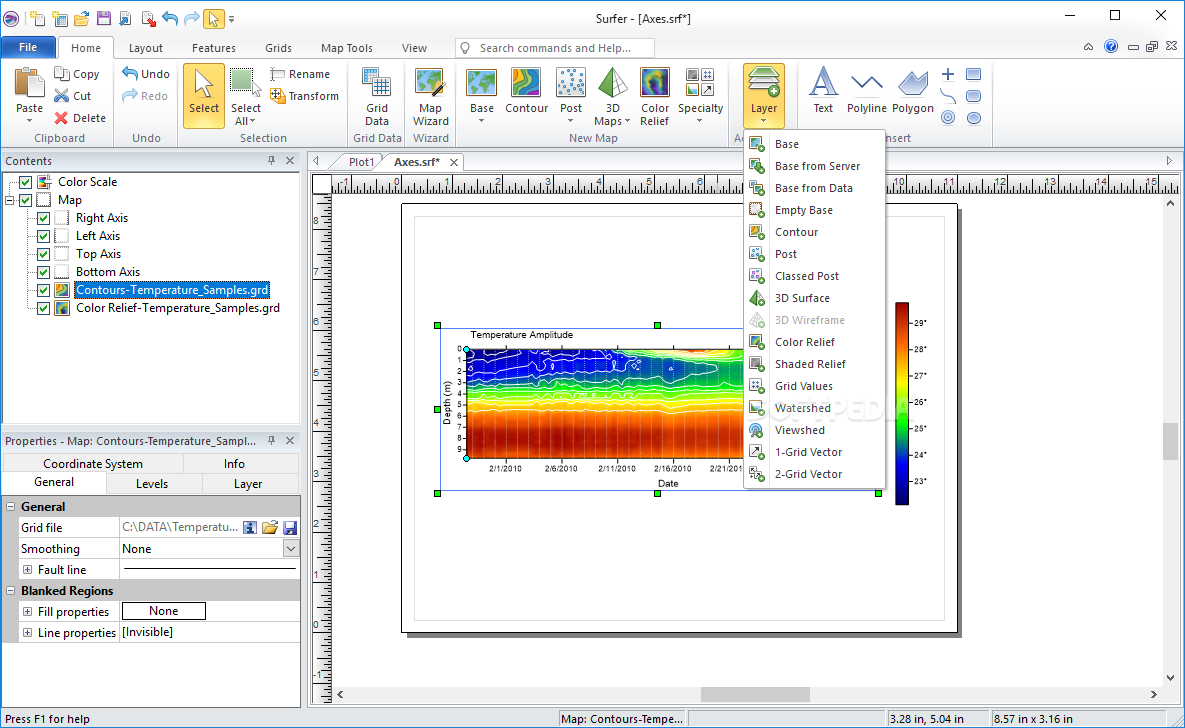The width and height of the screenshot is (1185, 728).
Task: Click the horizontal scrollbar thumb
Action: point(755,694)
